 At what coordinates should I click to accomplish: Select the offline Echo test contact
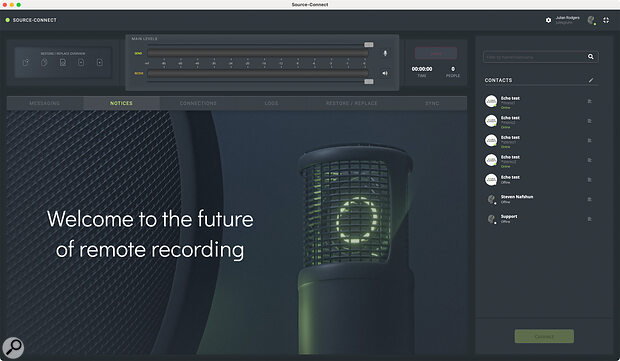coord(540,180)
